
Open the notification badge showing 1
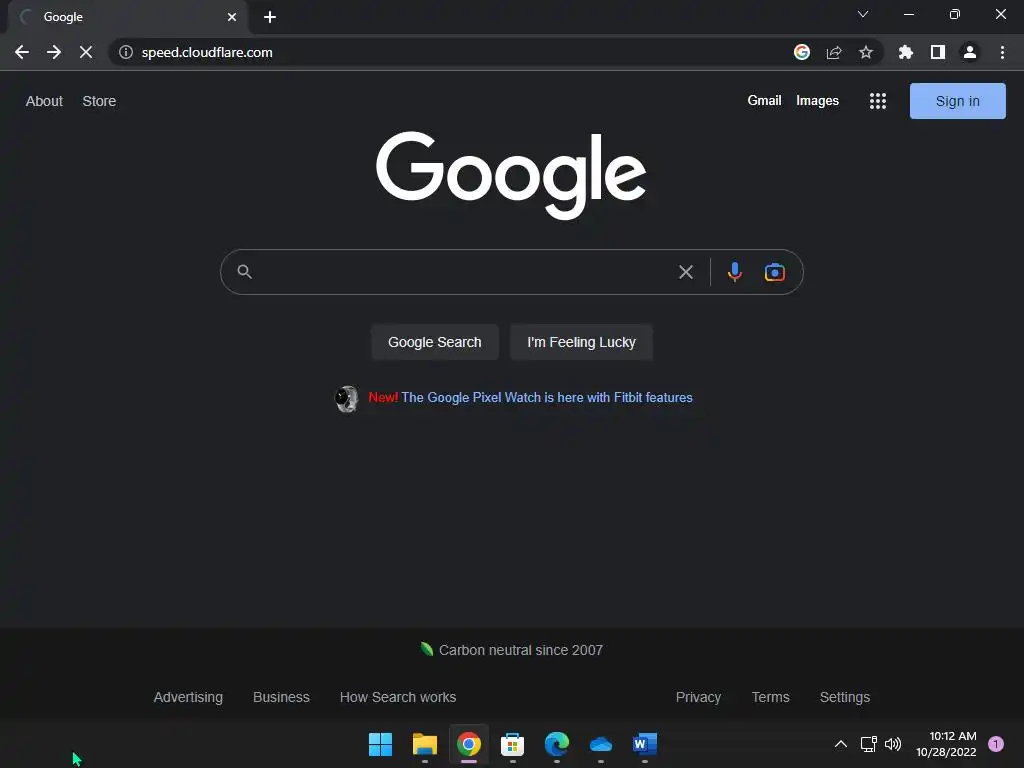pyautogui.click(x=996, y=744)
